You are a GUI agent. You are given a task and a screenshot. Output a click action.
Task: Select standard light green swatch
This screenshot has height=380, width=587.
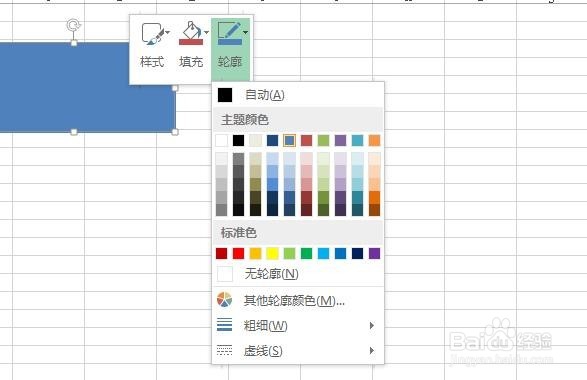click(289, 253)
